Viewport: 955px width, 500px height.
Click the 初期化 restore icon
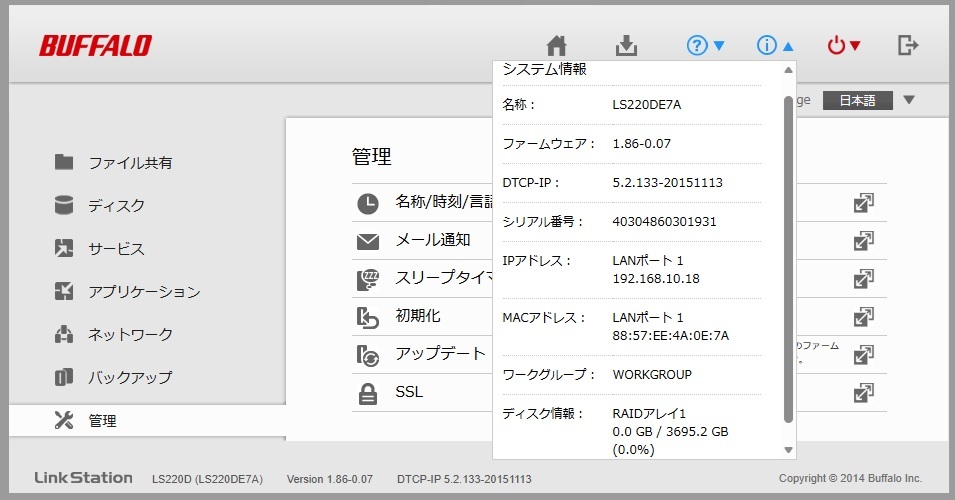(368, 318)
